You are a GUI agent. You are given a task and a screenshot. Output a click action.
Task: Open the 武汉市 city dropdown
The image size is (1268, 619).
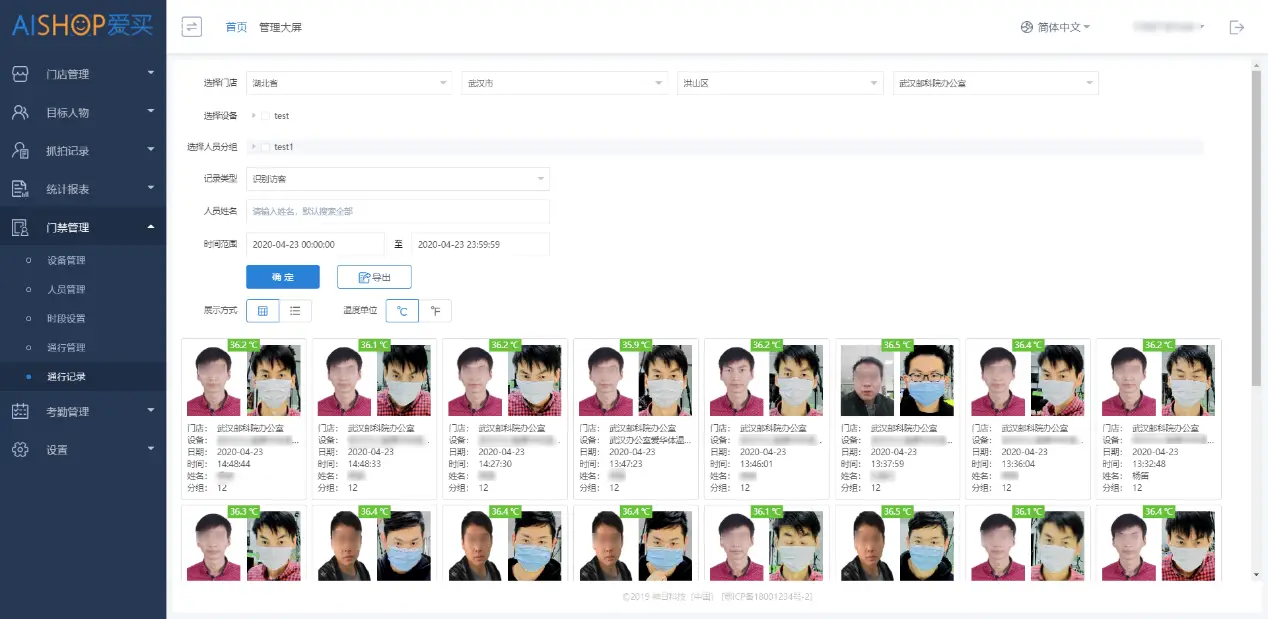click(565, 83)
